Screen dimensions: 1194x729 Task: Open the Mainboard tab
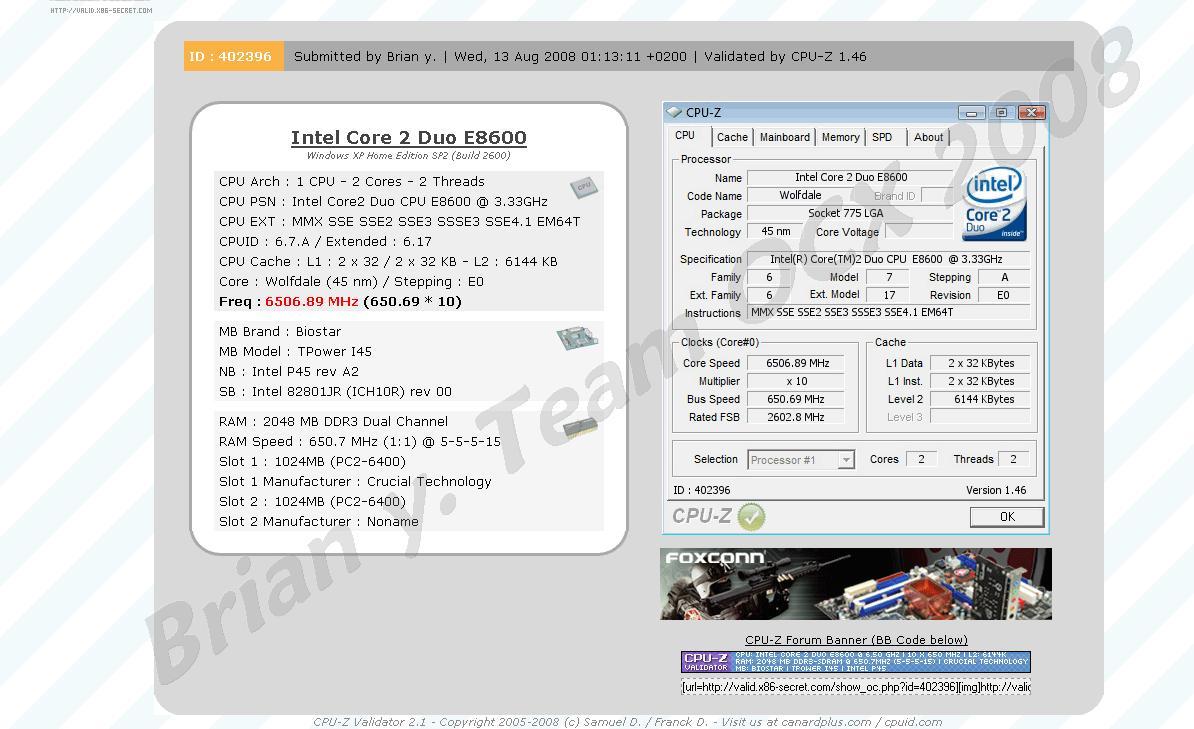pos(784,137)
